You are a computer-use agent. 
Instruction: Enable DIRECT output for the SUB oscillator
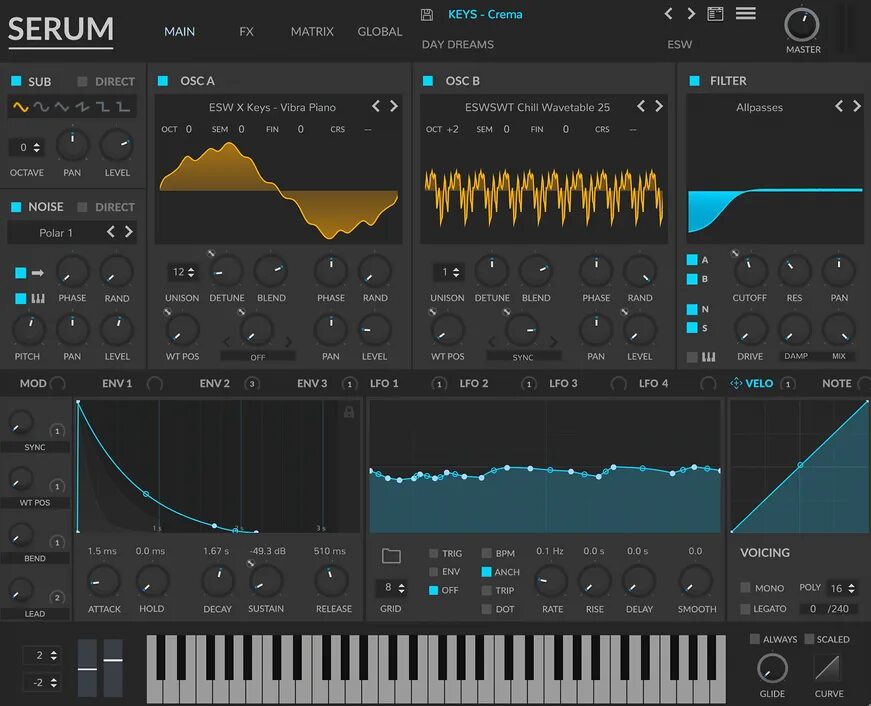point(81,81)
